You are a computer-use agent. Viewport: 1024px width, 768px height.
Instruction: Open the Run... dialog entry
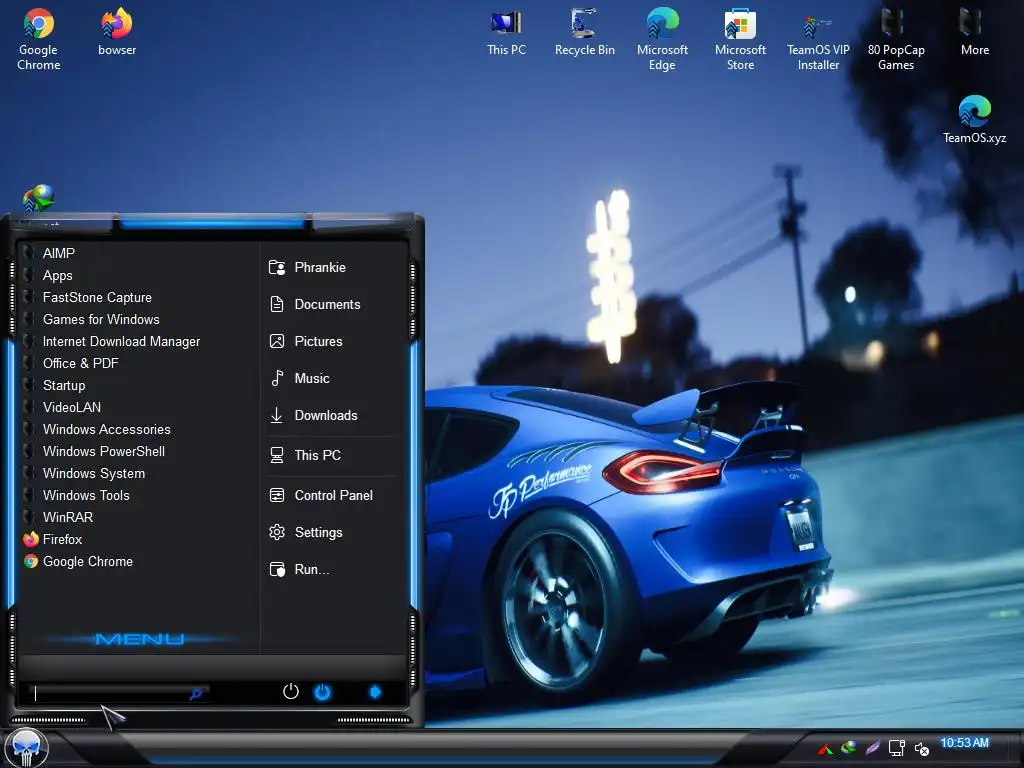(x=333, y=569)
